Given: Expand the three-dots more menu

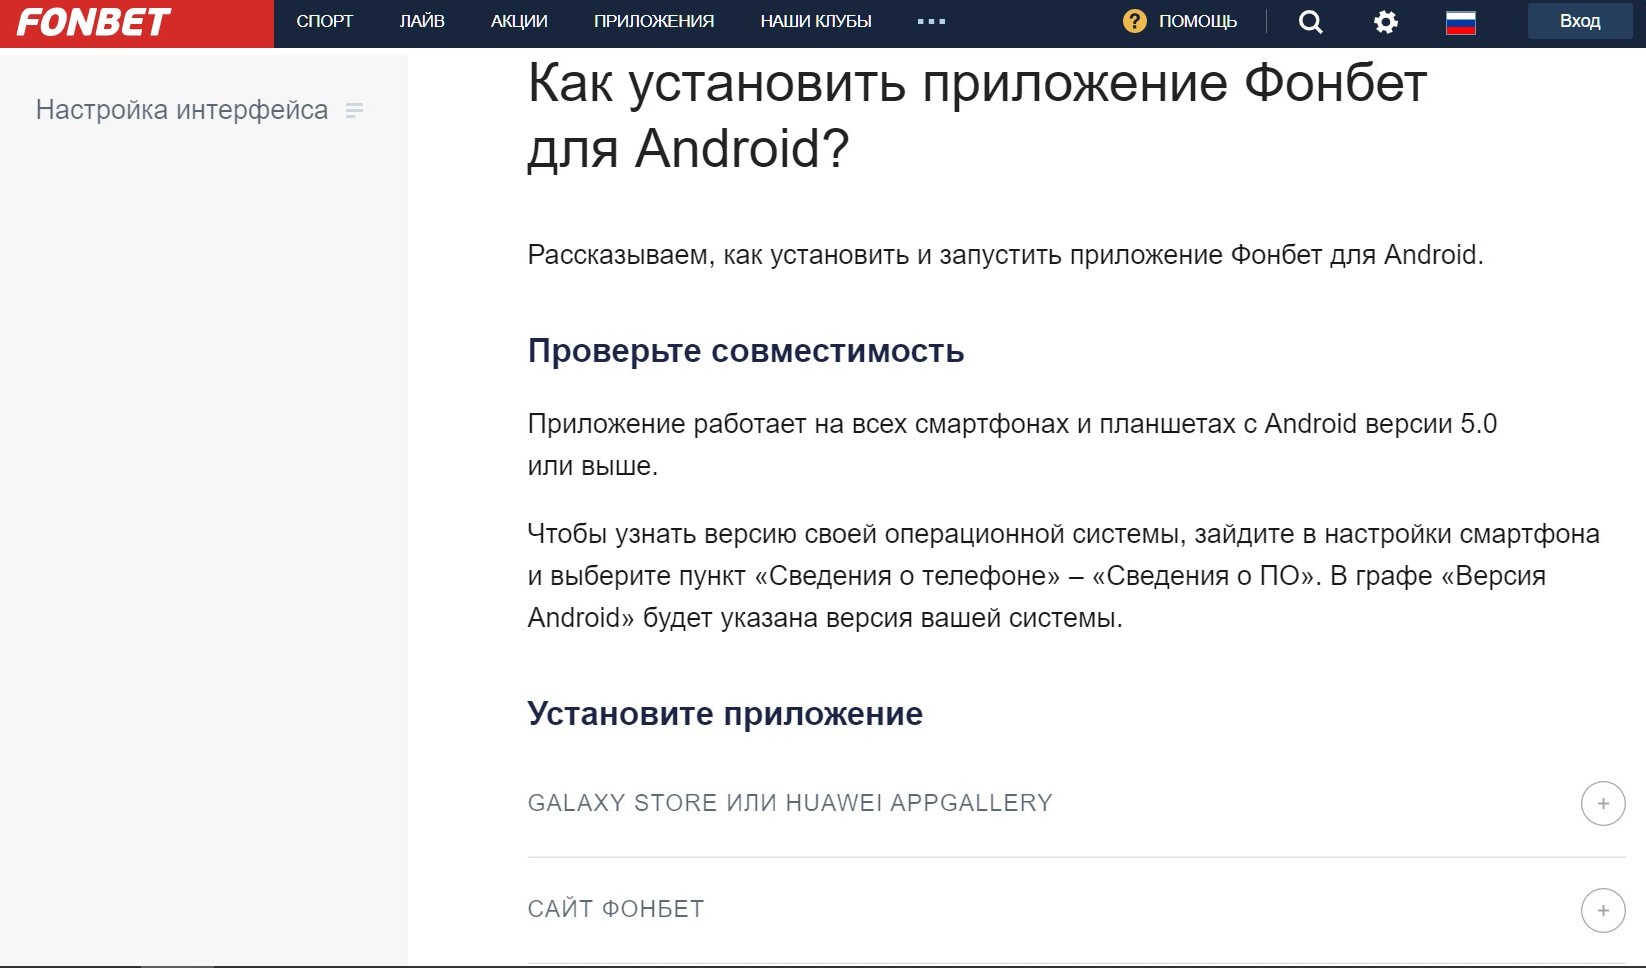Looking at the screenshot, I should pos(931,21).
